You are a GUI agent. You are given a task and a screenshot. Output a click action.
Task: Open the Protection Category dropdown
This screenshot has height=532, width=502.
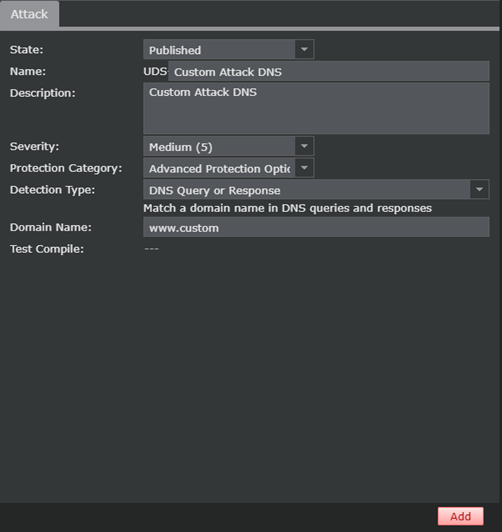229,168
